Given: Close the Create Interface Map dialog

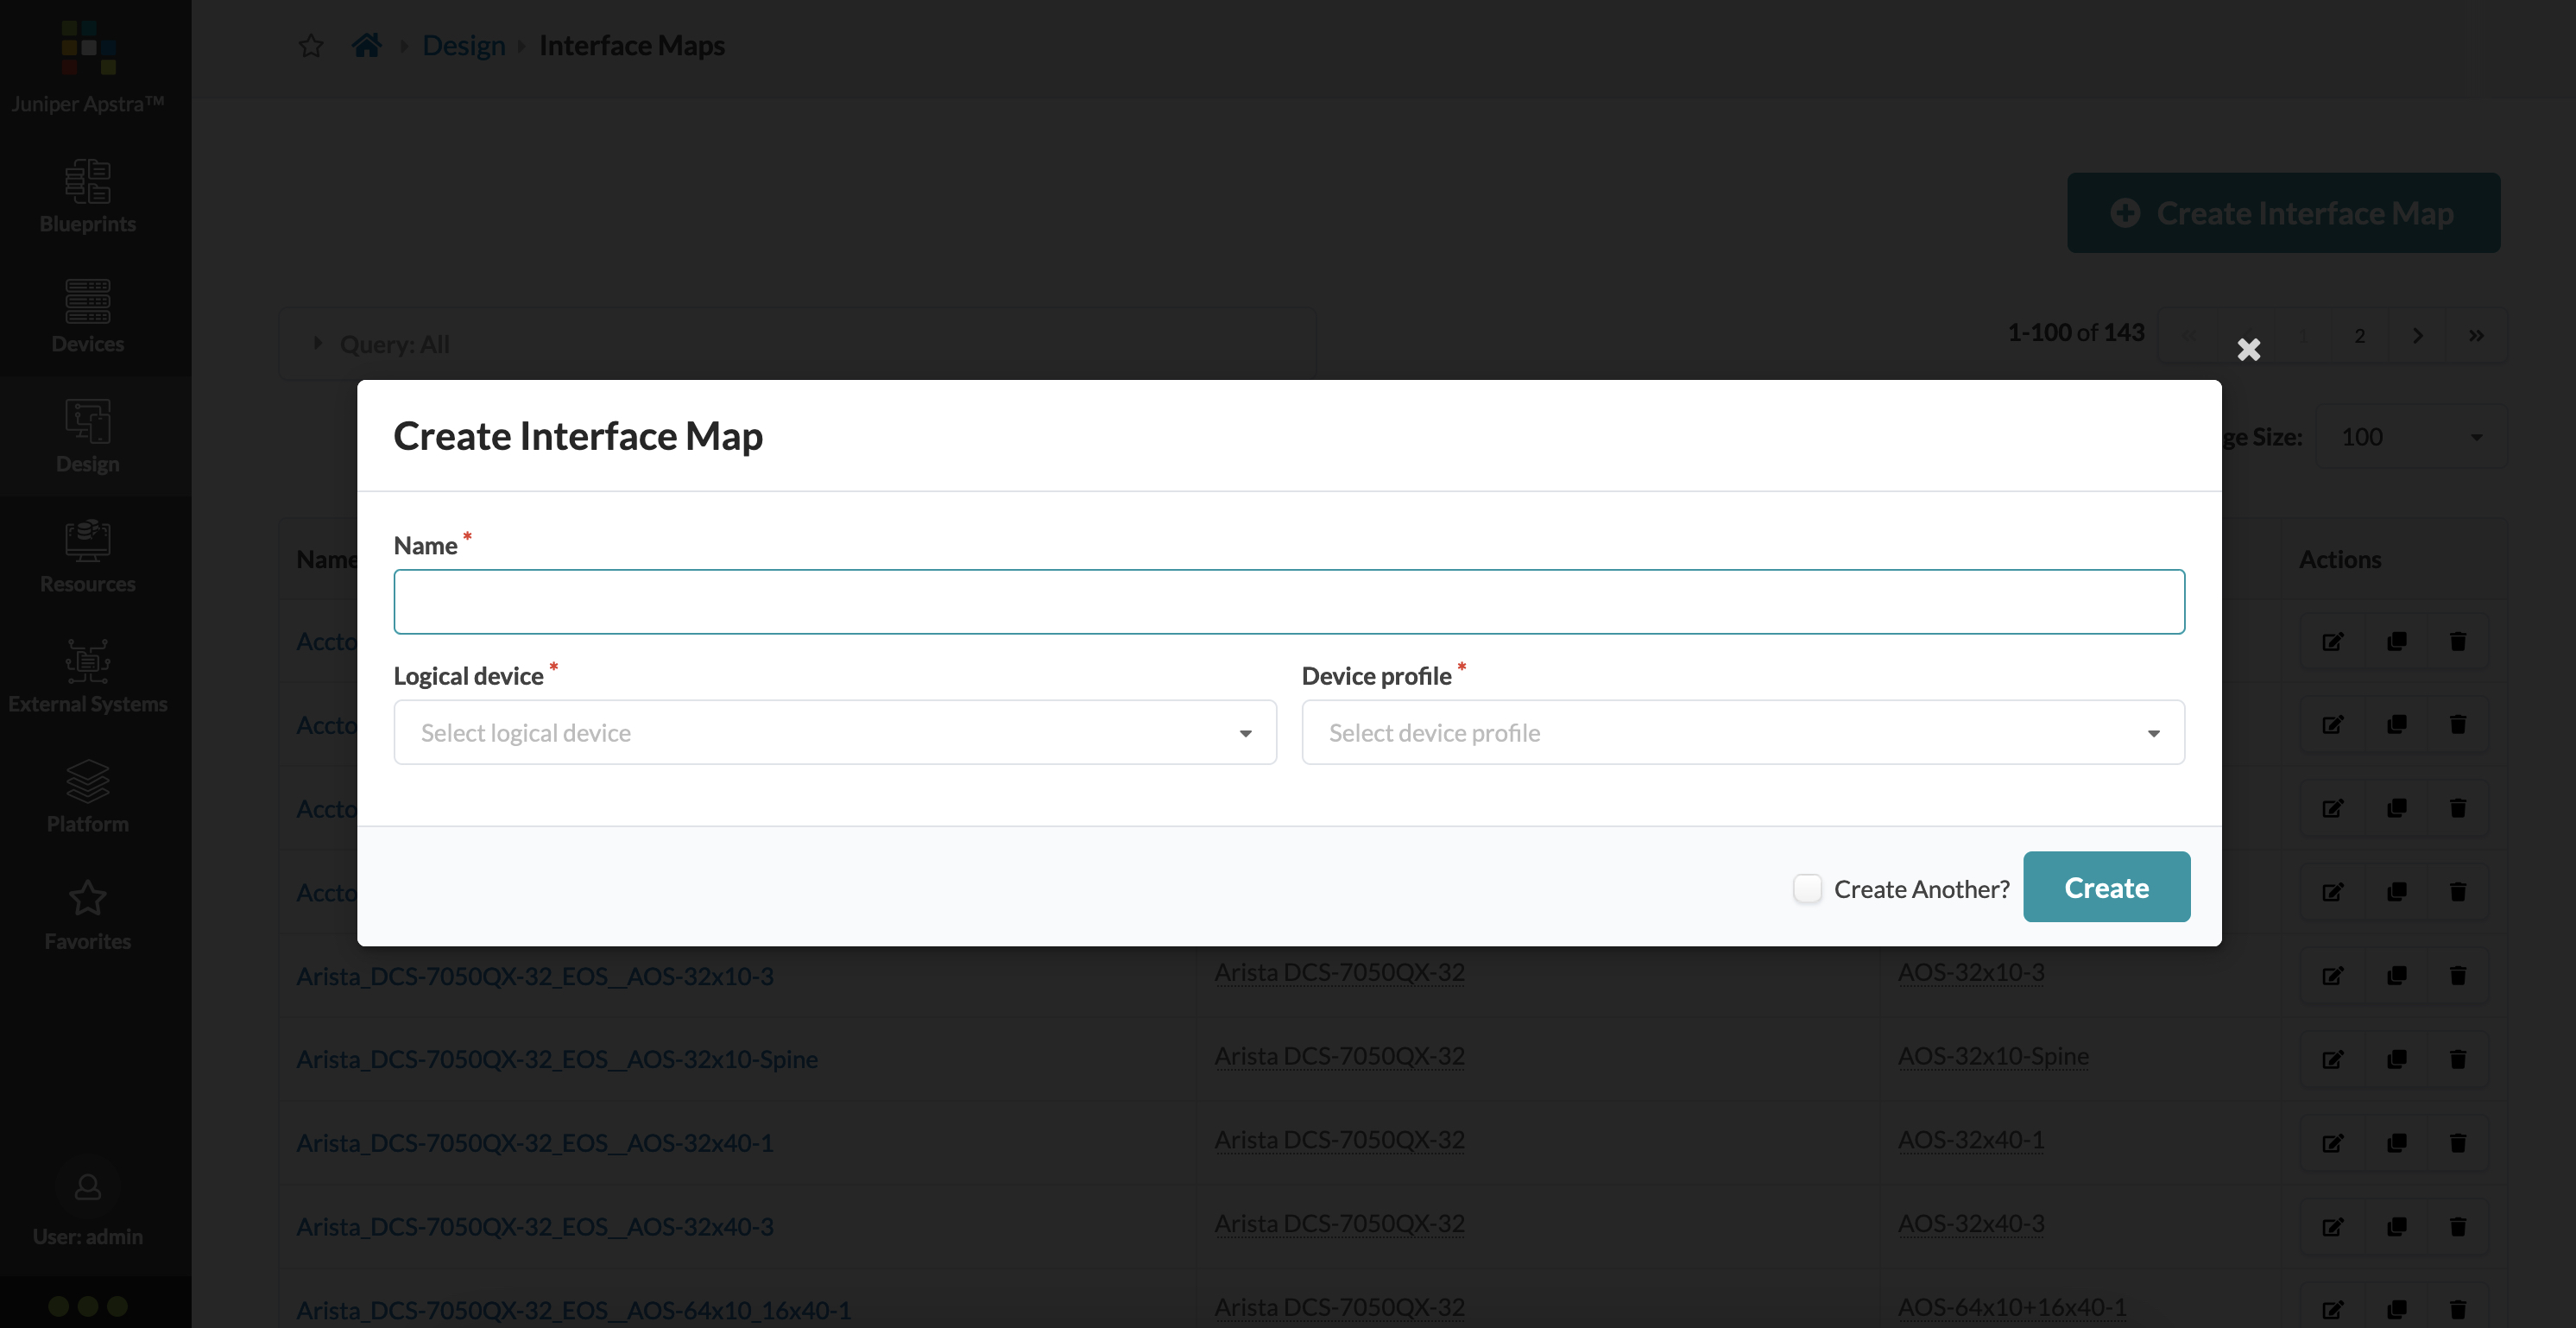Looking at the screenshot, I should 2249,349.
